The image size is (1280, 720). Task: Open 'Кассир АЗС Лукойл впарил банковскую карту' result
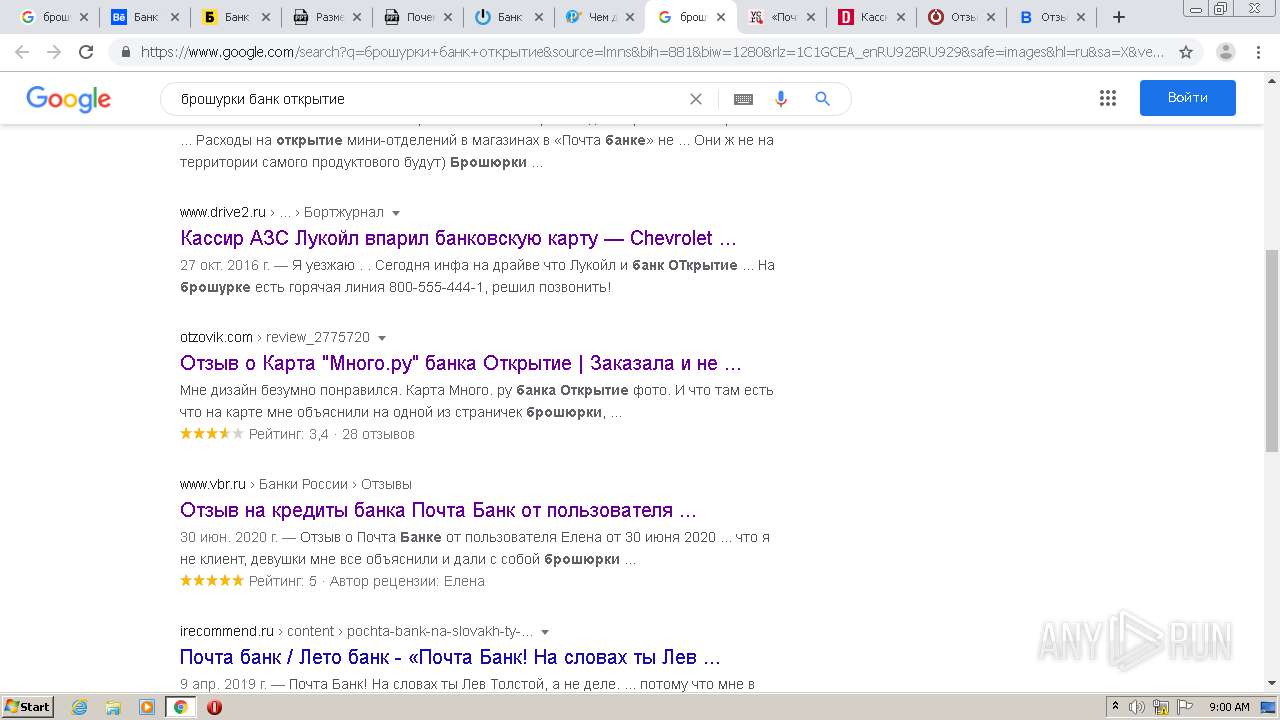pos(458,238)
